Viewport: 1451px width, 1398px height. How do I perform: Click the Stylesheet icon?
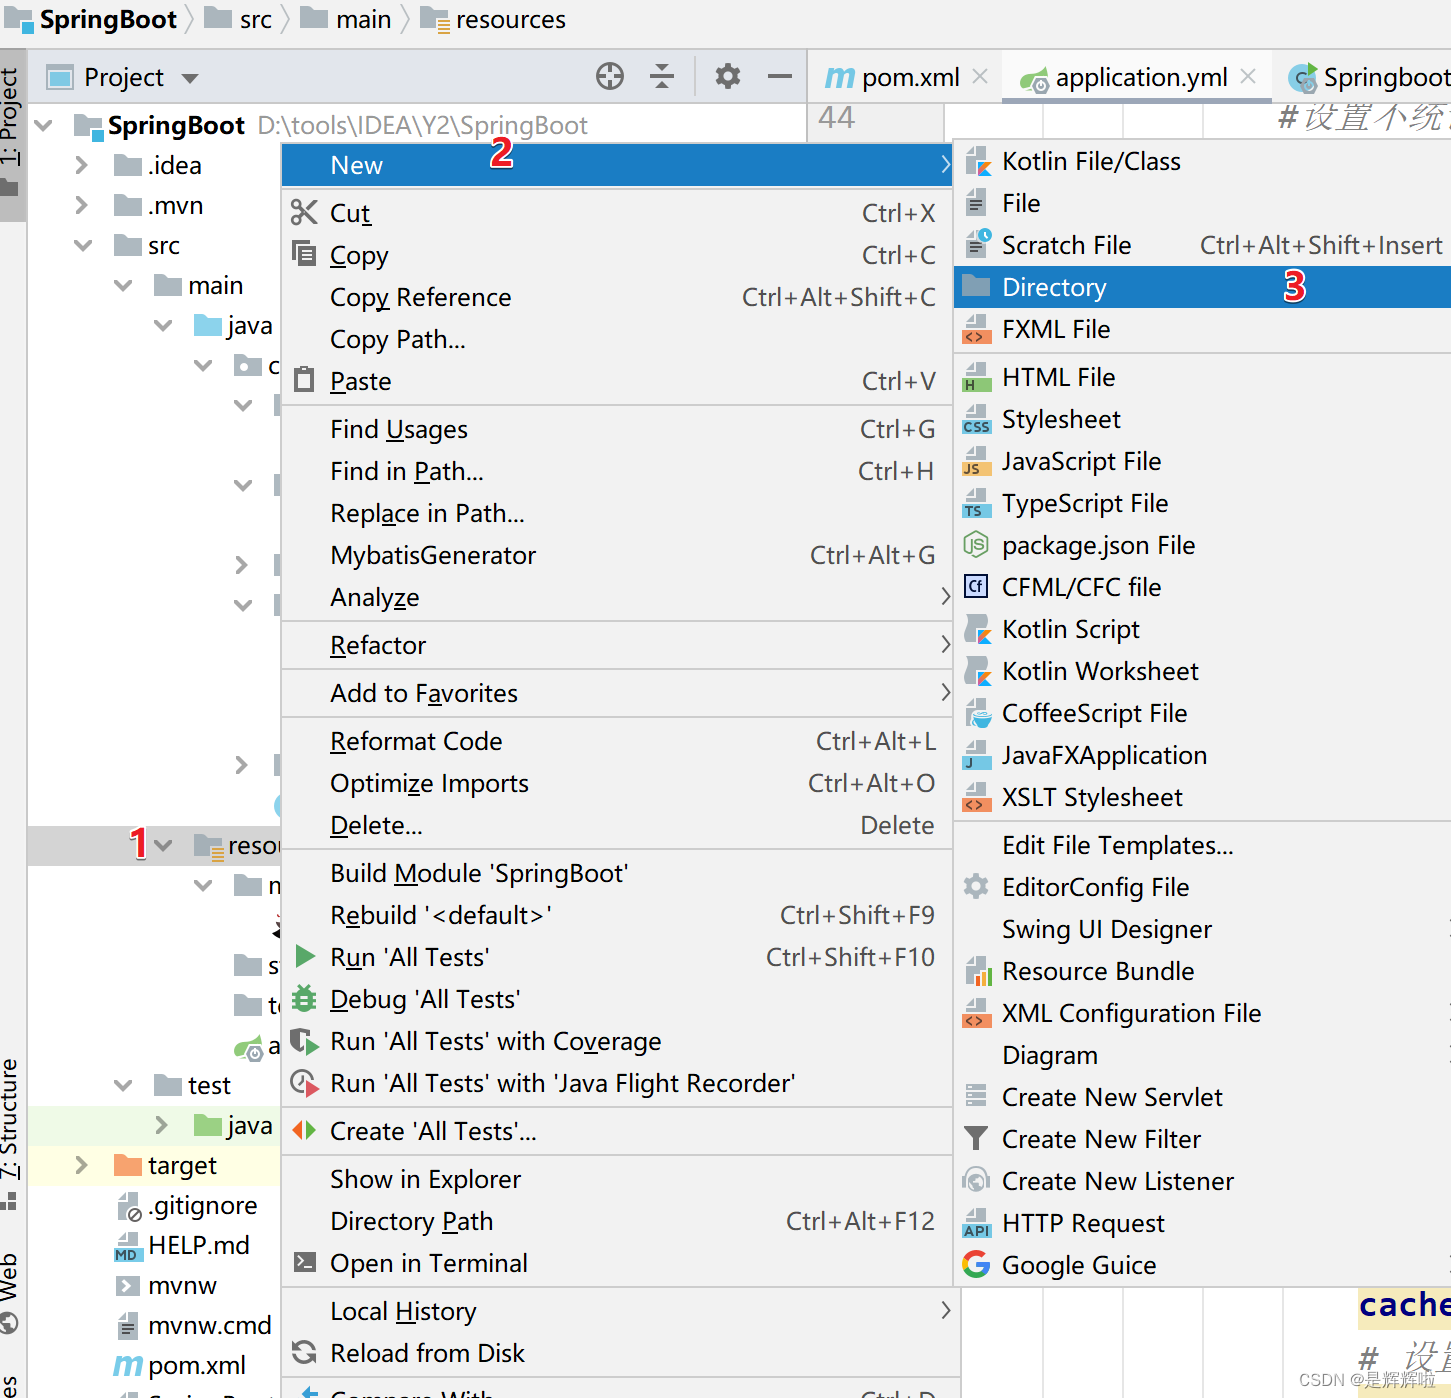[976, 419]
